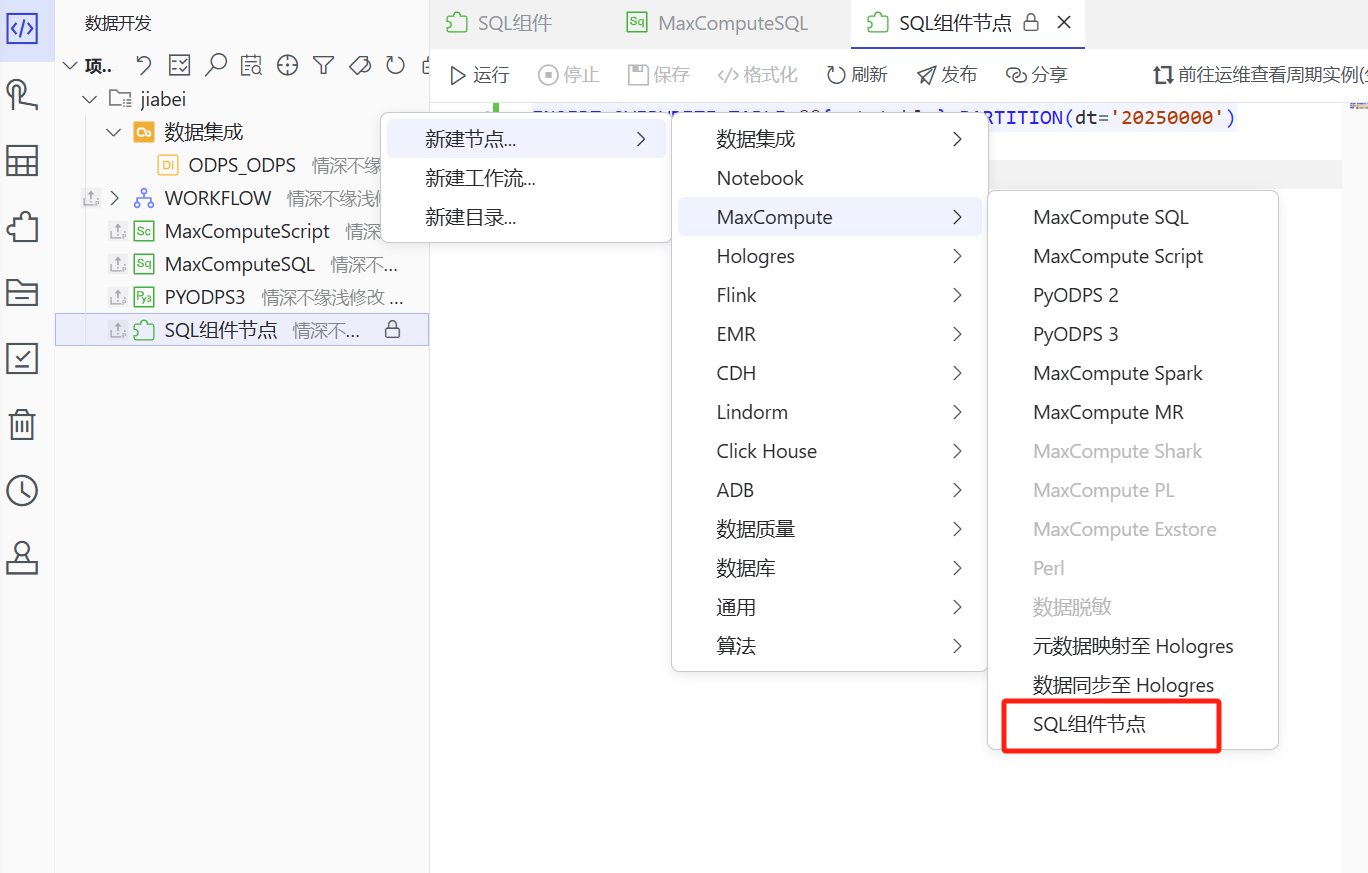Choose MaxCompute Script node type
This screenshot has width=1368, height=873.
(x=1133, y=256)
